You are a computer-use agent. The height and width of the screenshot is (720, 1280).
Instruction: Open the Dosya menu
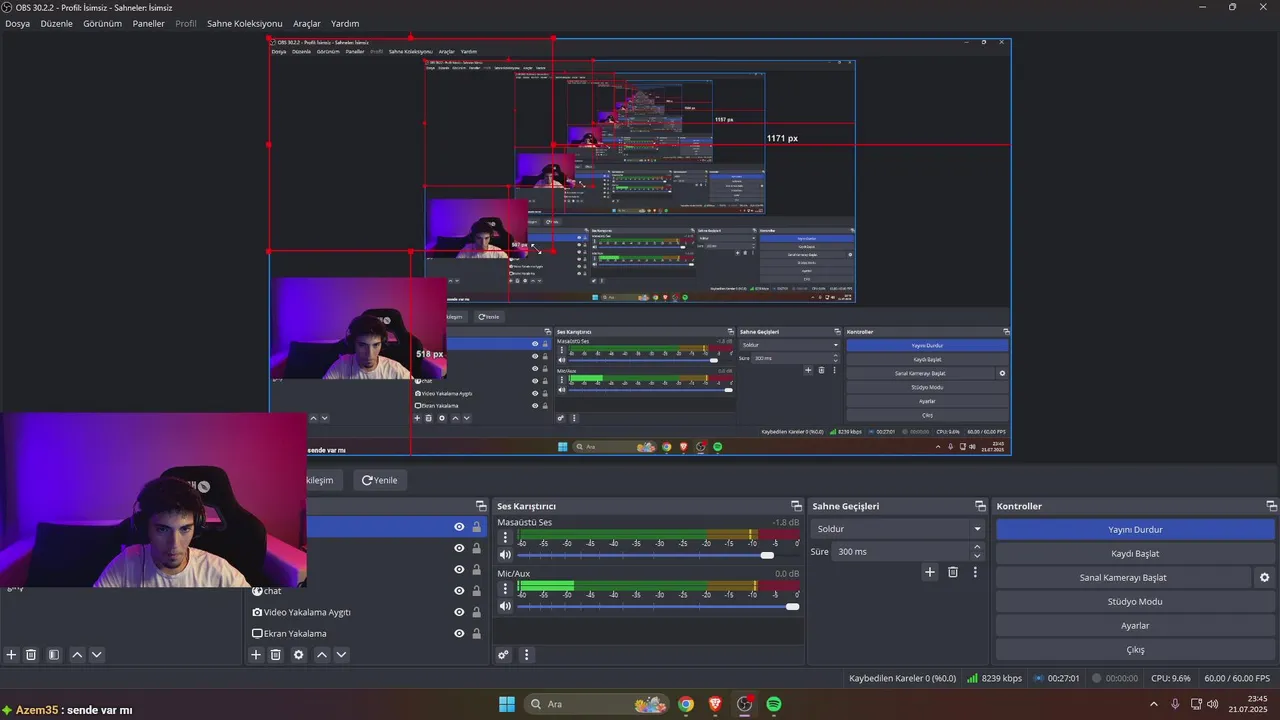[17, 23]
